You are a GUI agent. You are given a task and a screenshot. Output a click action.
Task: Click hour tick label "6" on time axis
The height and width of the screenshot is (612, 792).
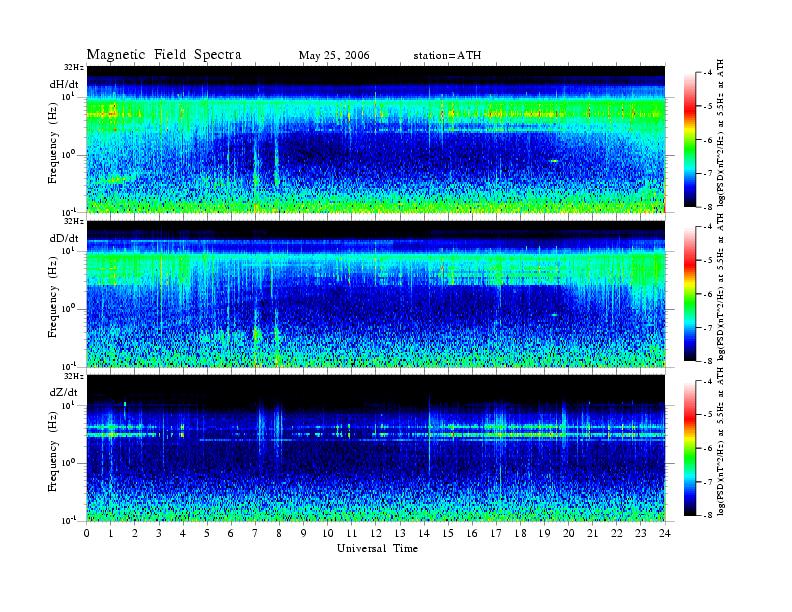coord(231,533)
